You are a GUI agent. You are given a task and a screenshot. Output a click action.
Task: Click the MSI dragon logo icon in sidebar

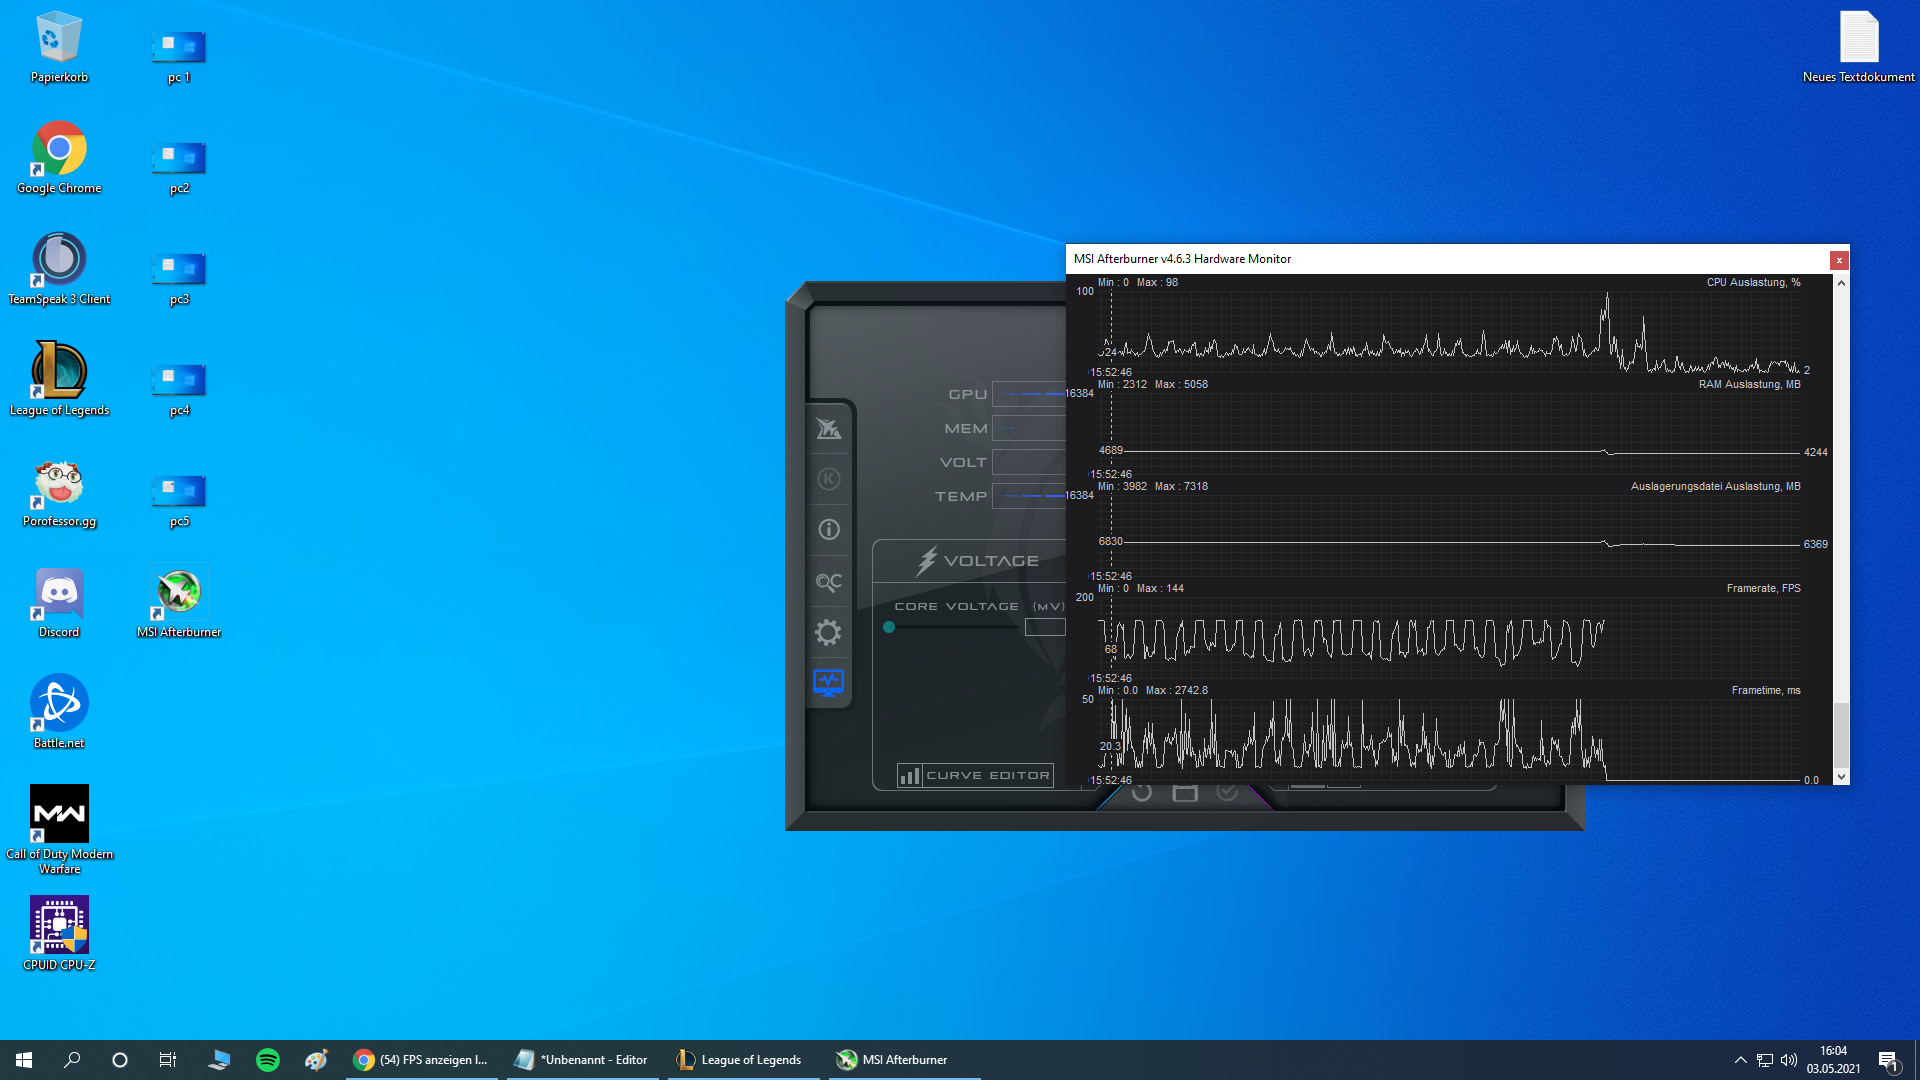tap(828, 429)
